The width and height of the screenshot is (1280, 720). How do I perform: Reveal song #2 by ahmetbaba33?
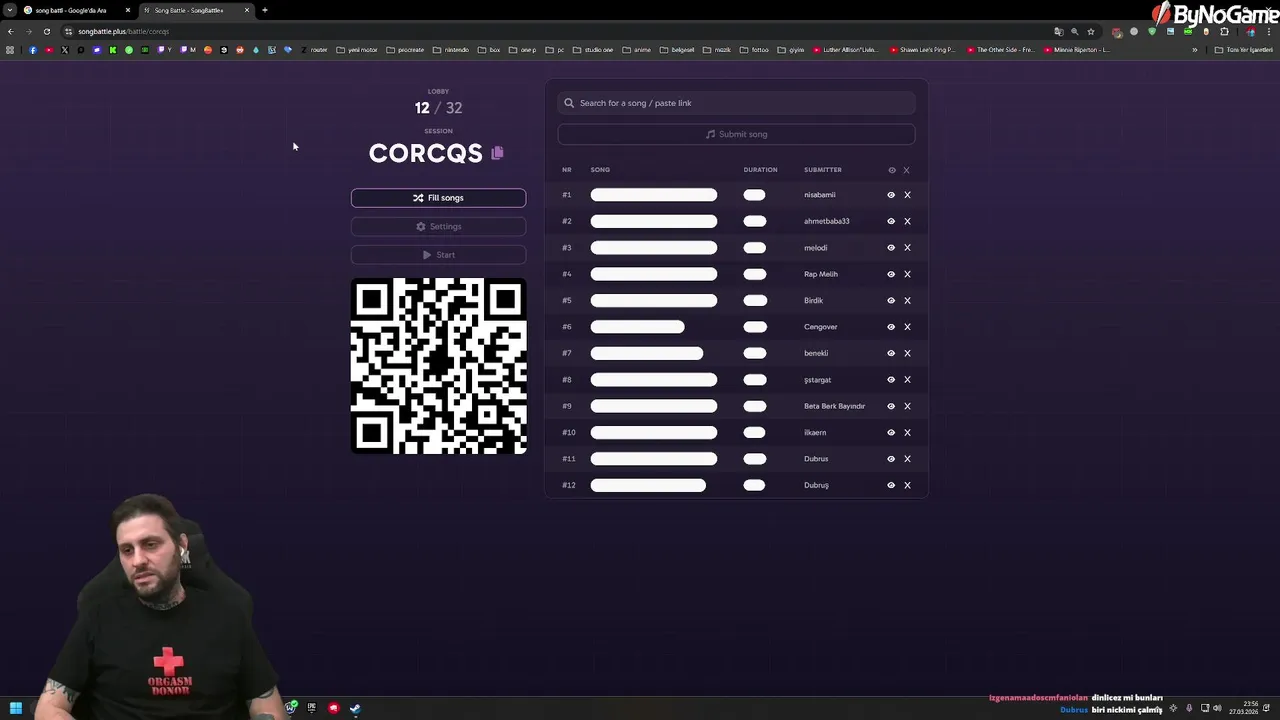[x=891, y=221]
